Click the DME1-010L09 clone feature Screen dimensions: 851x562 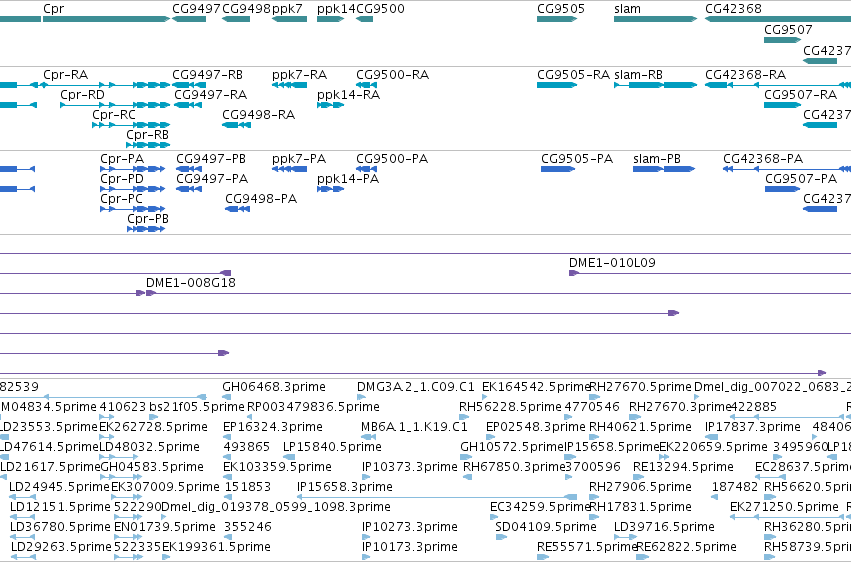coord(710,273)
